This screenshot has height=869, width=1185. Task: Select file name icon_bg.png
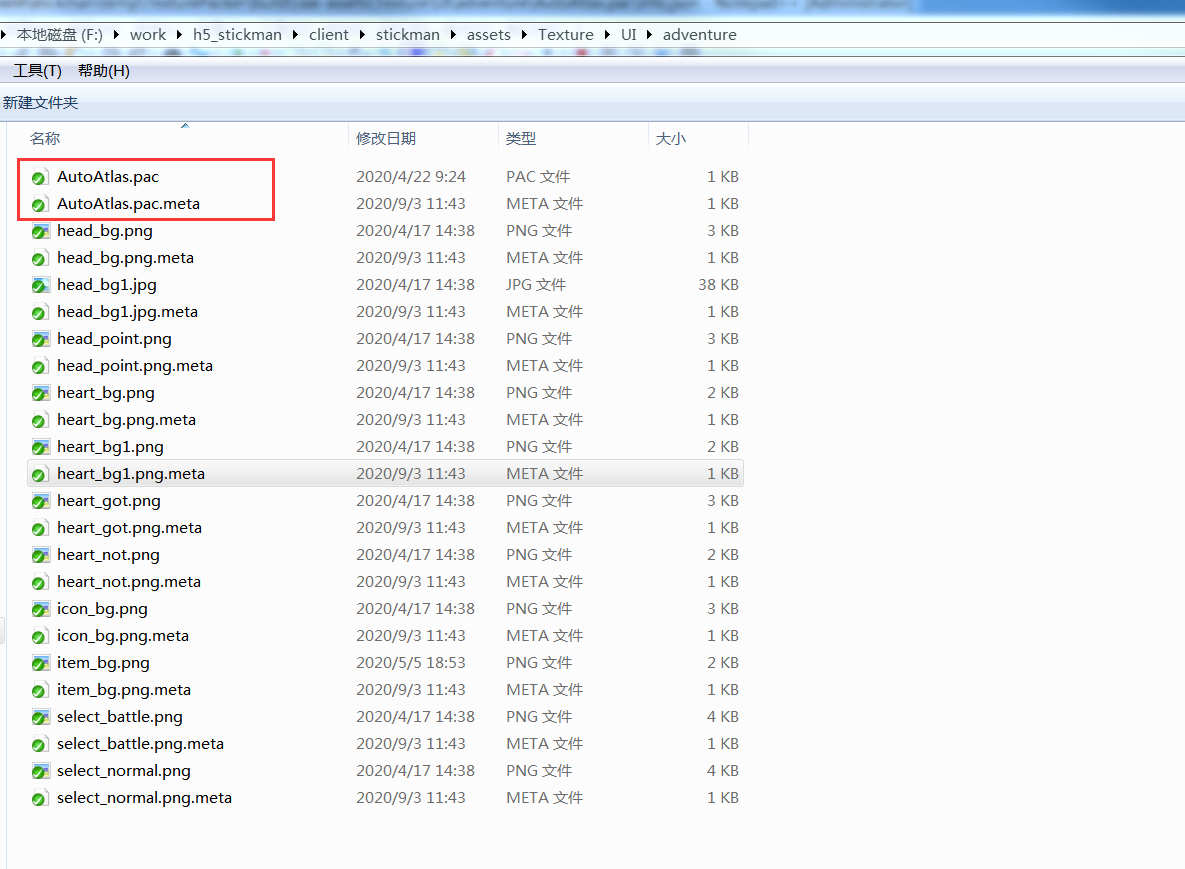102,609
